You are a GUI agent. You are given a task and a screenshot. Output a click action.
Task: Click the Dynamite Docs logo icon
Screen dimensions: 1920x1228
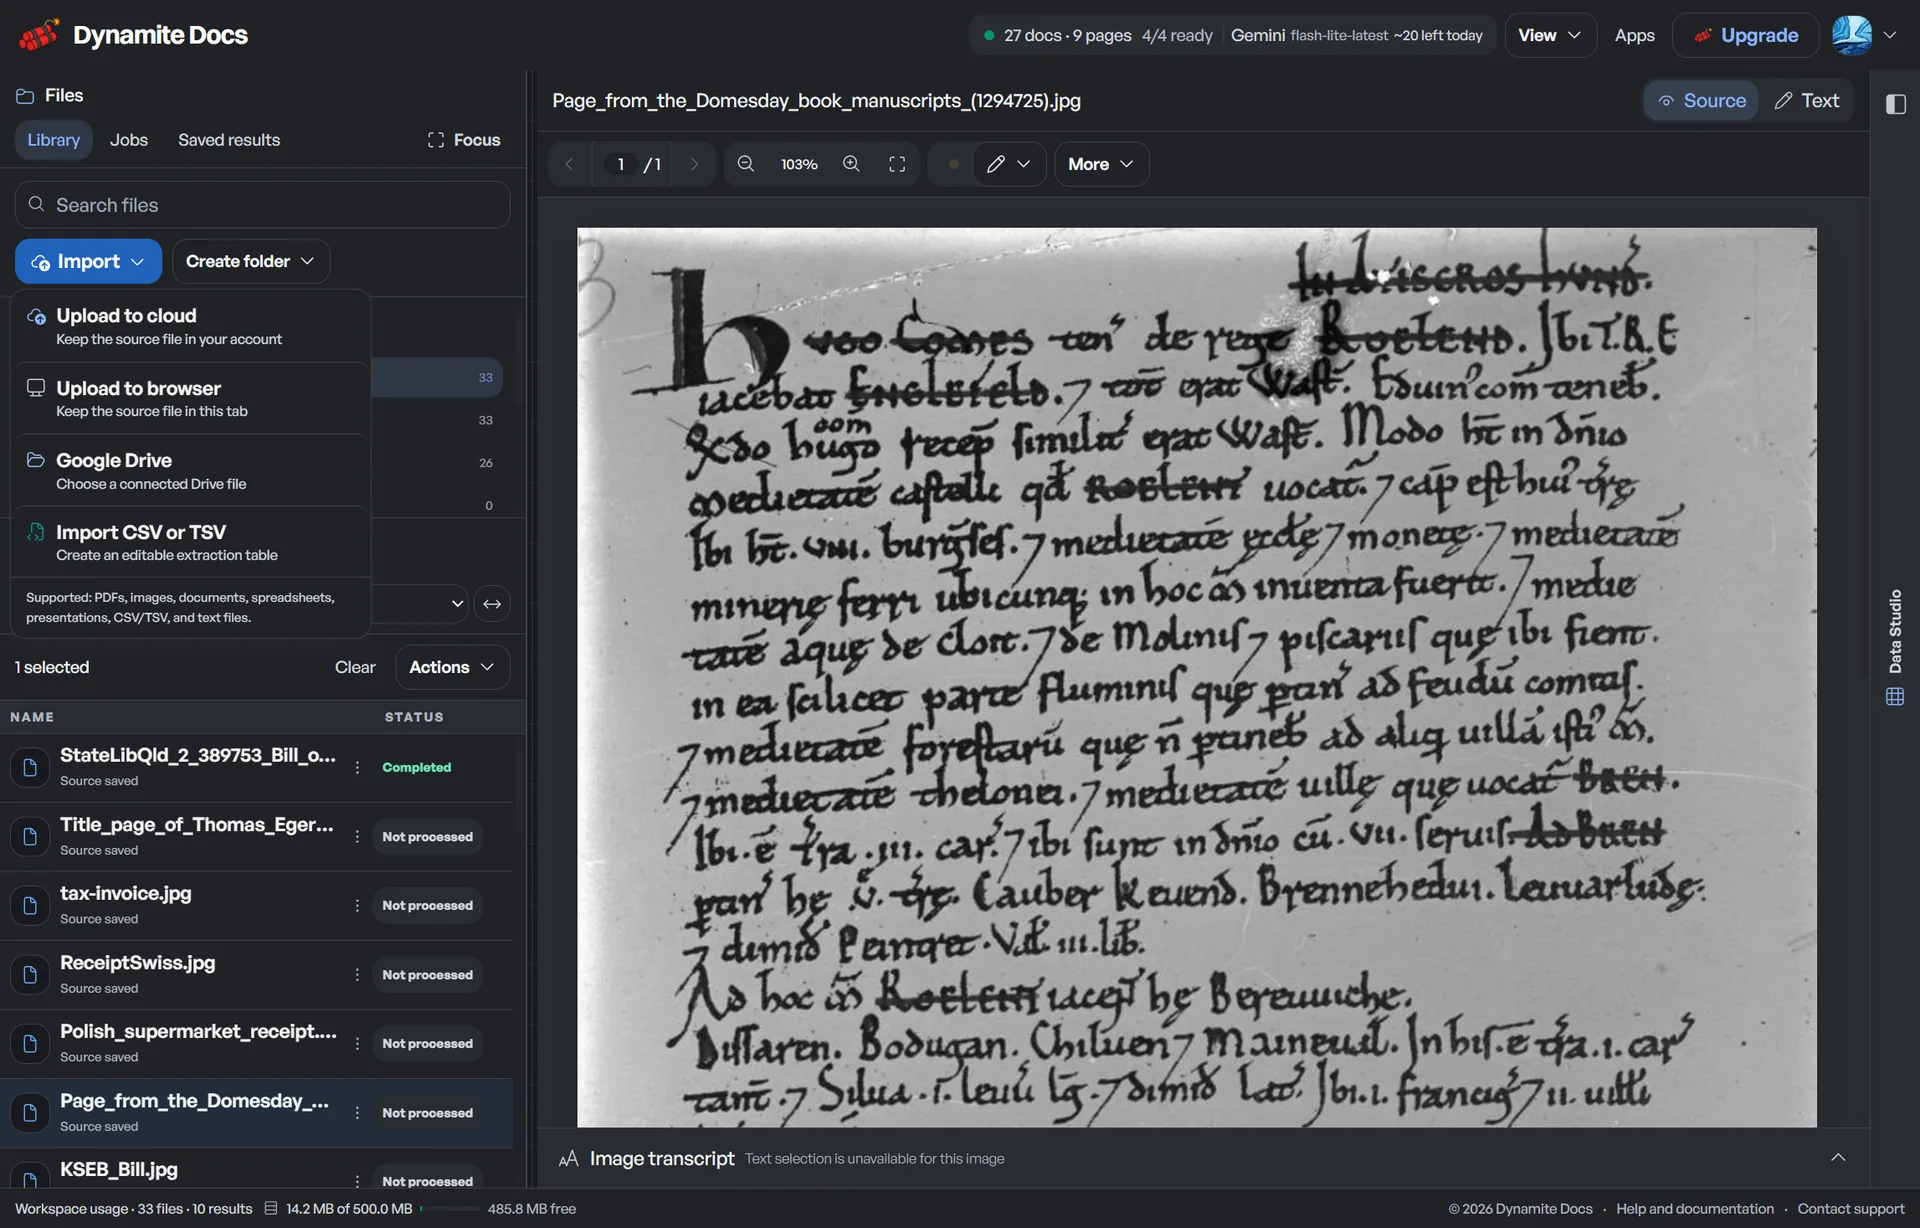click(39, 35)
